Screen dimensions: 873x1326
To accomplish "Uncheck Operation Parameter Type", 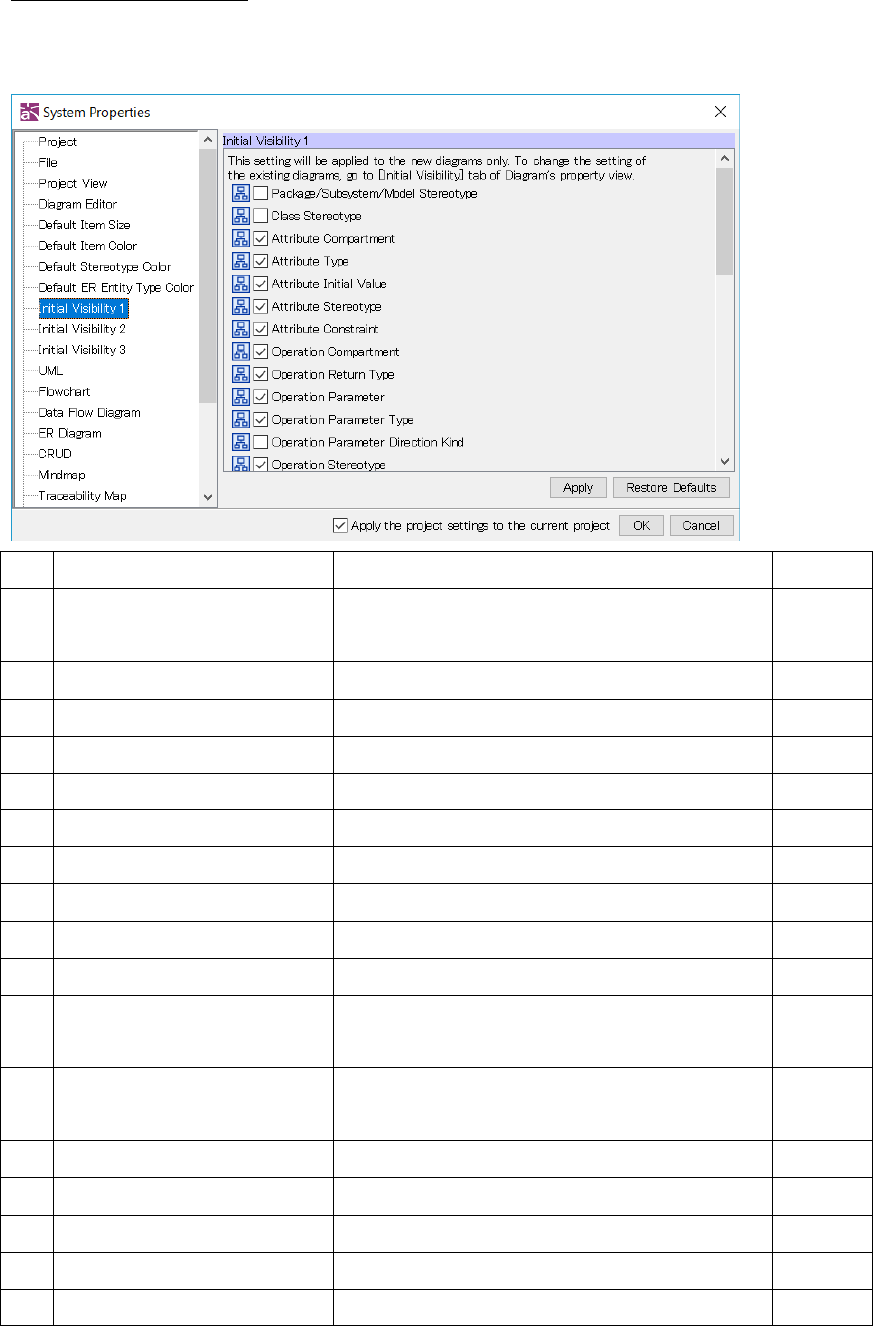I will pos(260,420).
